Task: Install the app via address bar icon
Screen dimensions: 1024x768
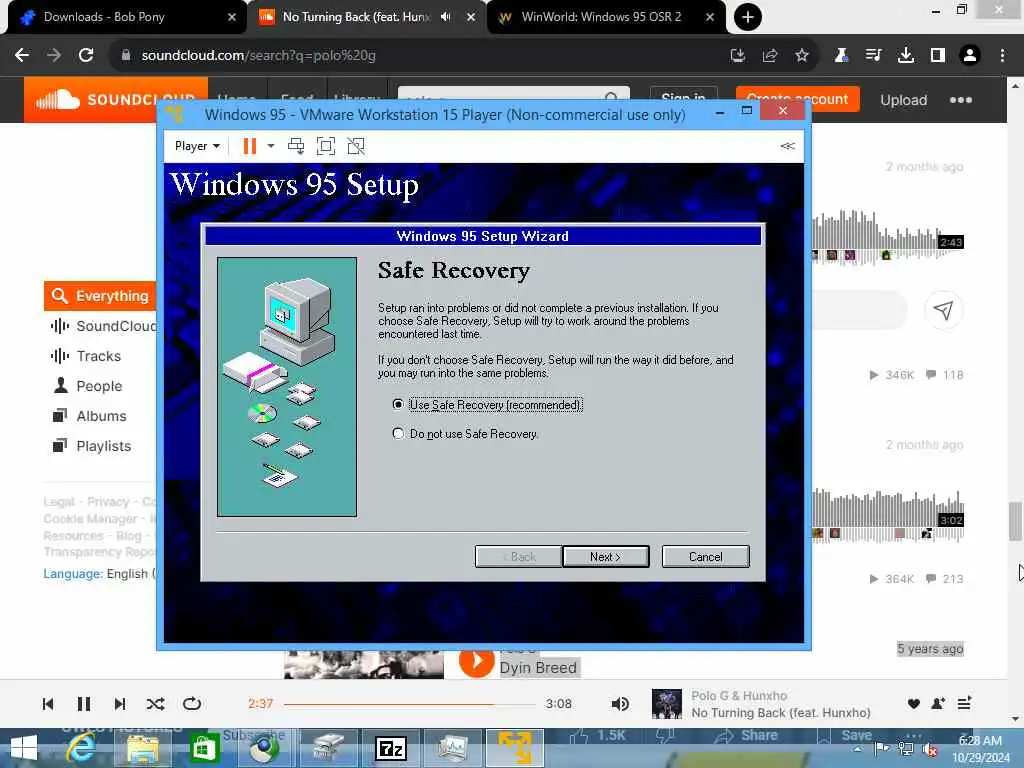Action: click(x=738, y=56)
